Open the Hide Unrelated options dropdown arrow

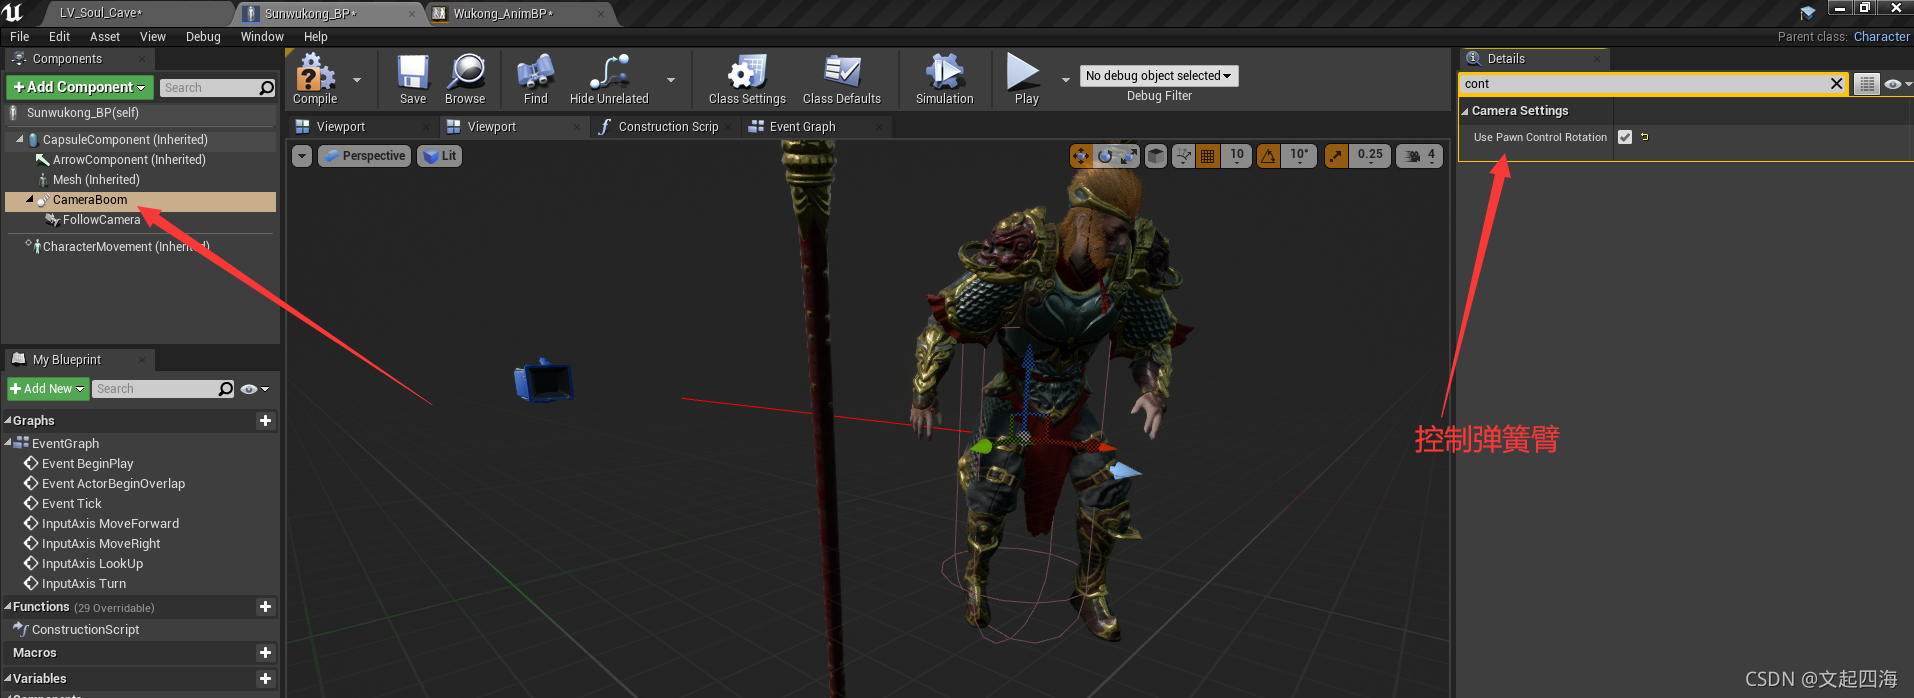tap(671, 80)
